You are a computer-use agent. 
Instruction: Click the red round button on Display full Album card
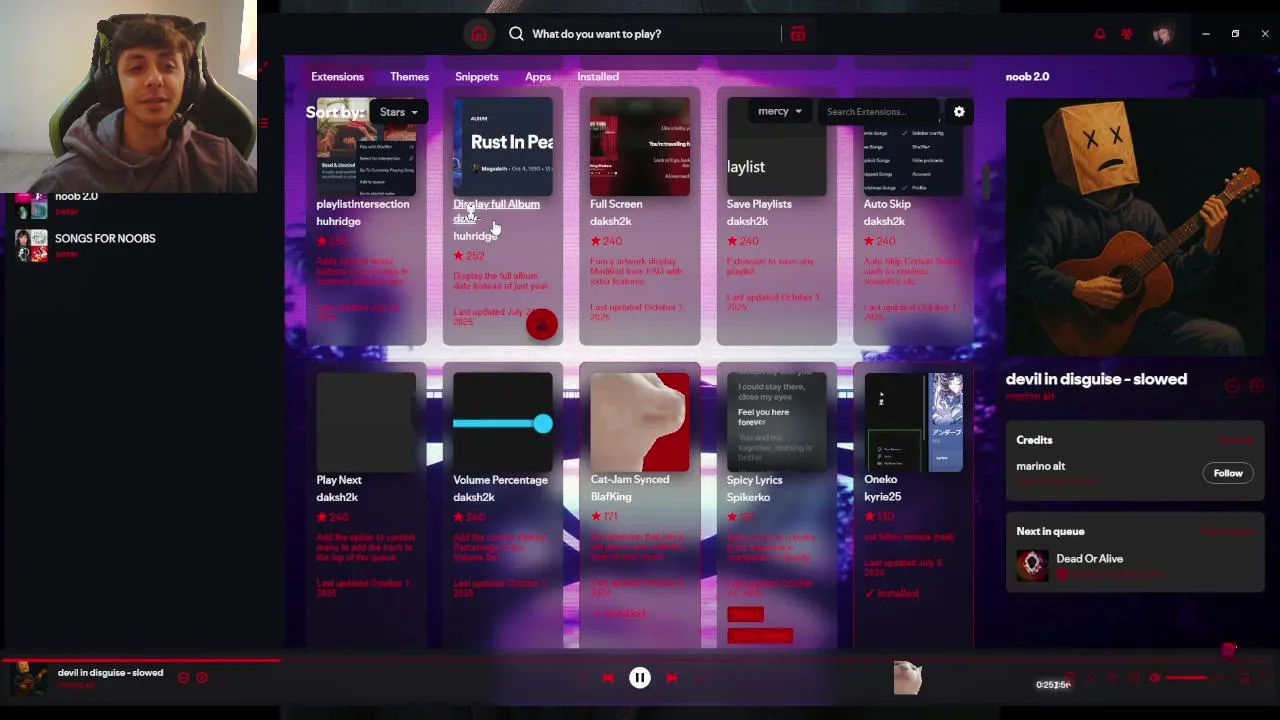(542, 324)
